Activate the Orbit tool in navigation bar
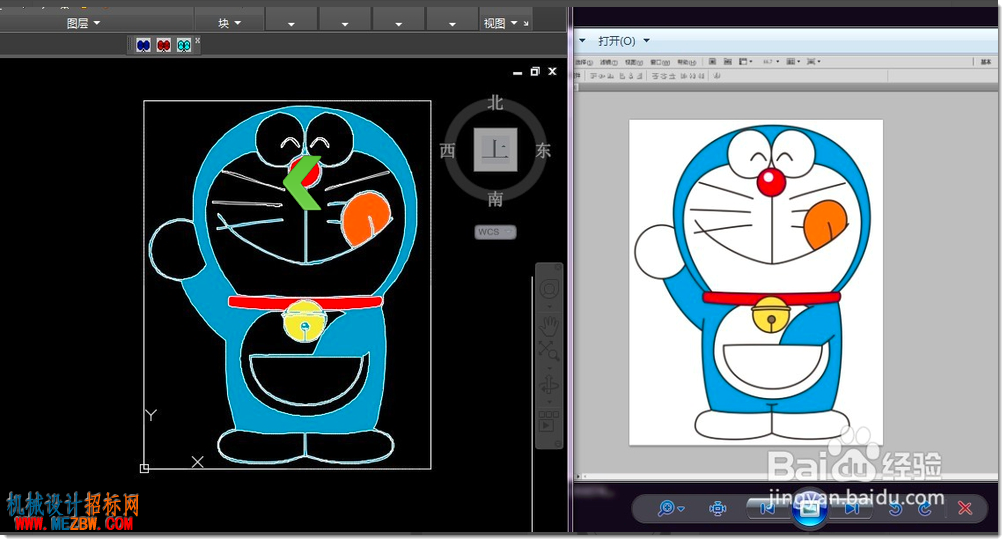1006x543 pixels. point(549,385)
